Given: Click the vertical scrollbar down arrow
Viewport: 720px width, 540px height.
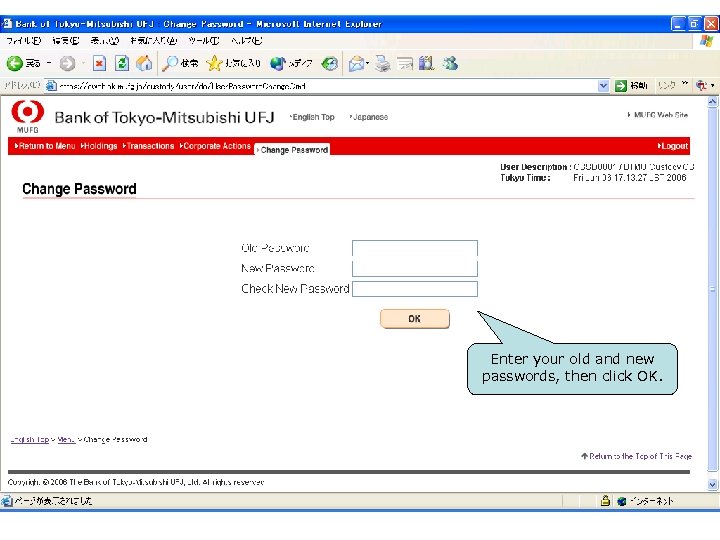Looking at the screenshot, I should pyautogui.click(x=712, y=484).
